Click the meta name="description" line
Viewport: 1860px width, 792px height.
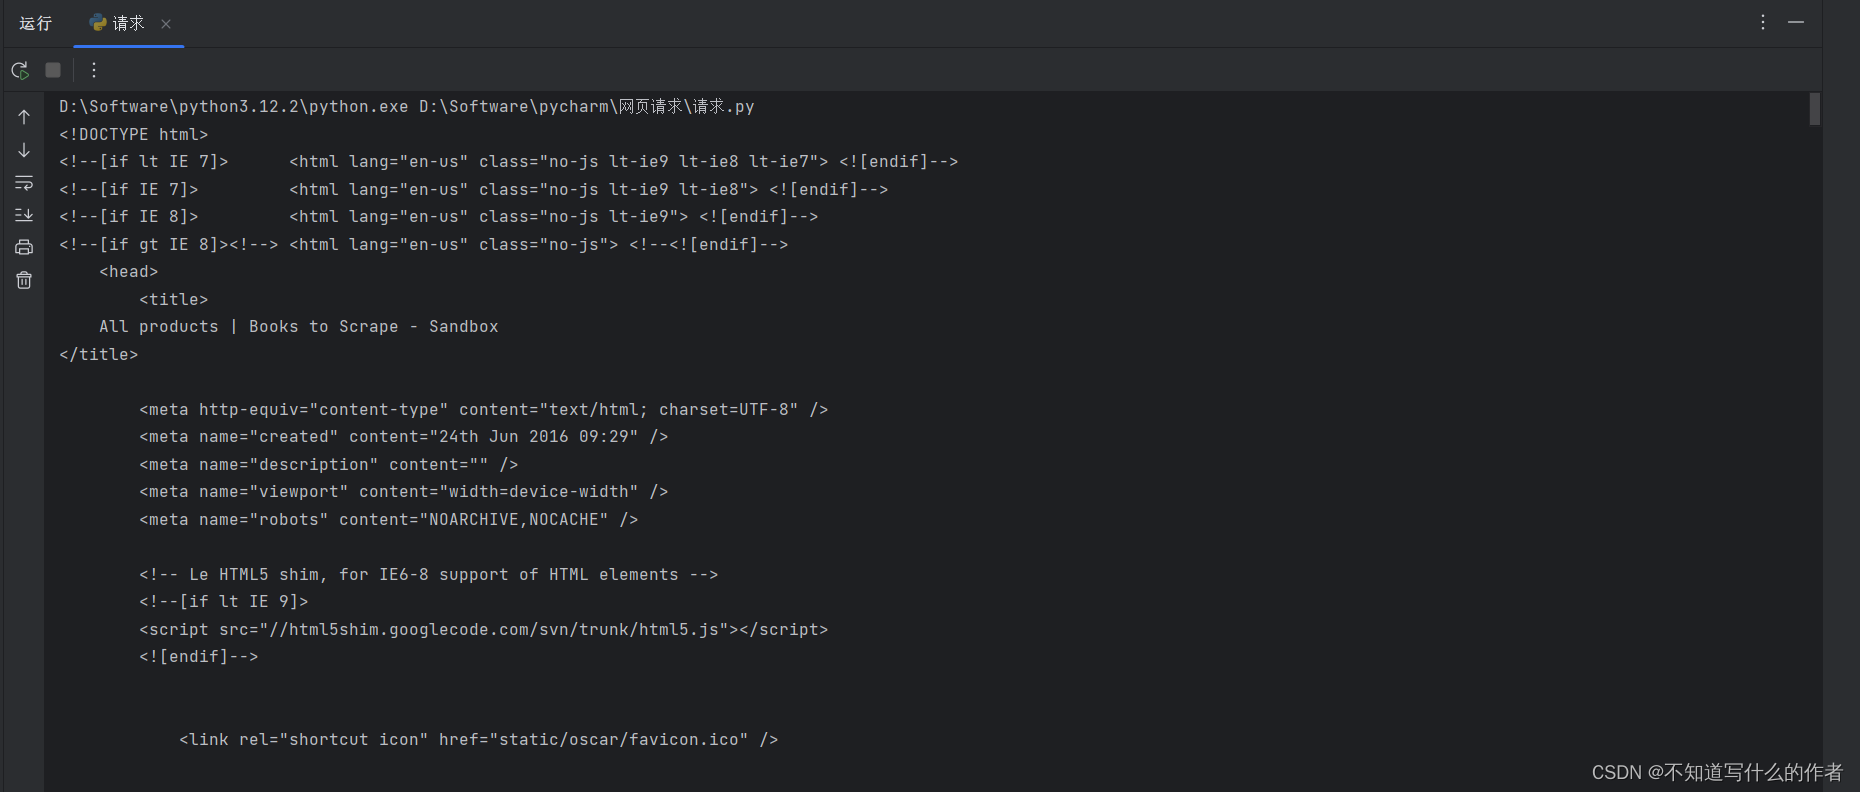(x=329, y=464)
